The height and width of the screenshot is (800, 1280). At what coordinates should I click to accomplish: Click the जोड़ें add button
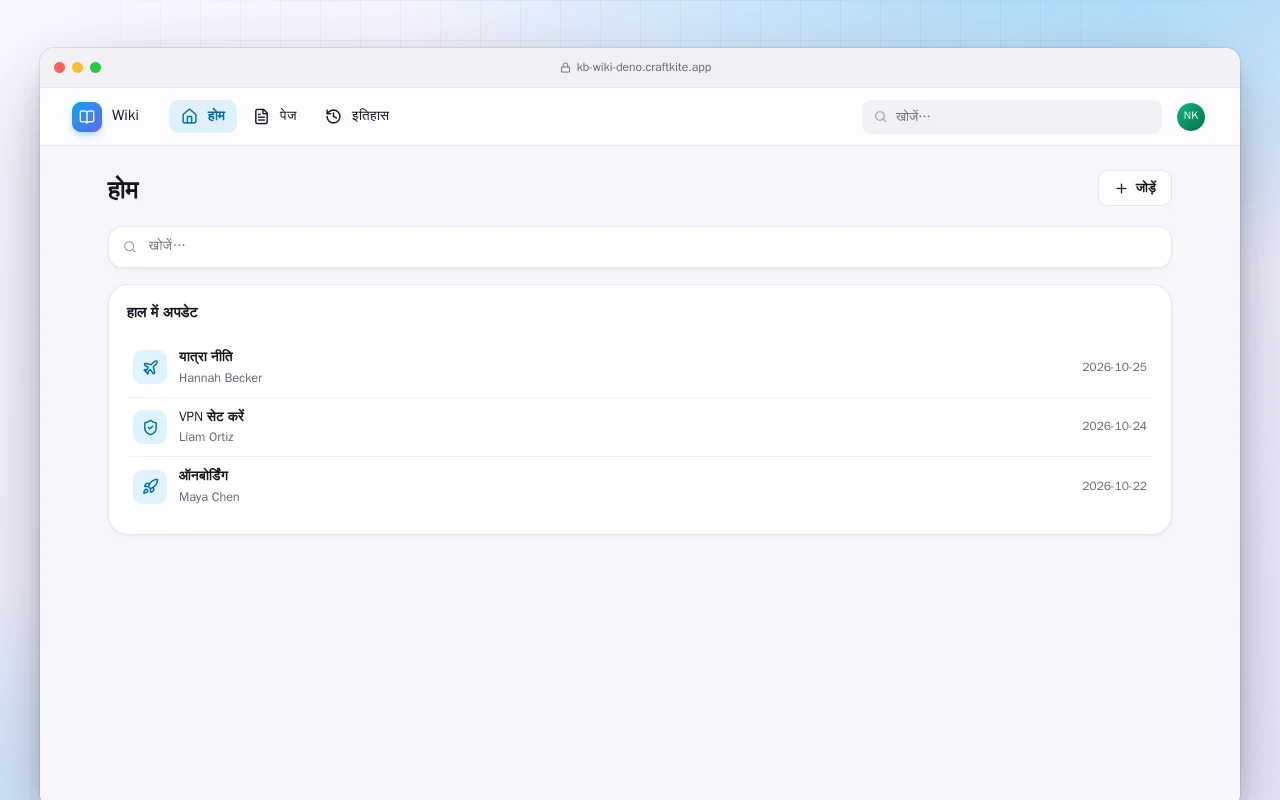1135,188
